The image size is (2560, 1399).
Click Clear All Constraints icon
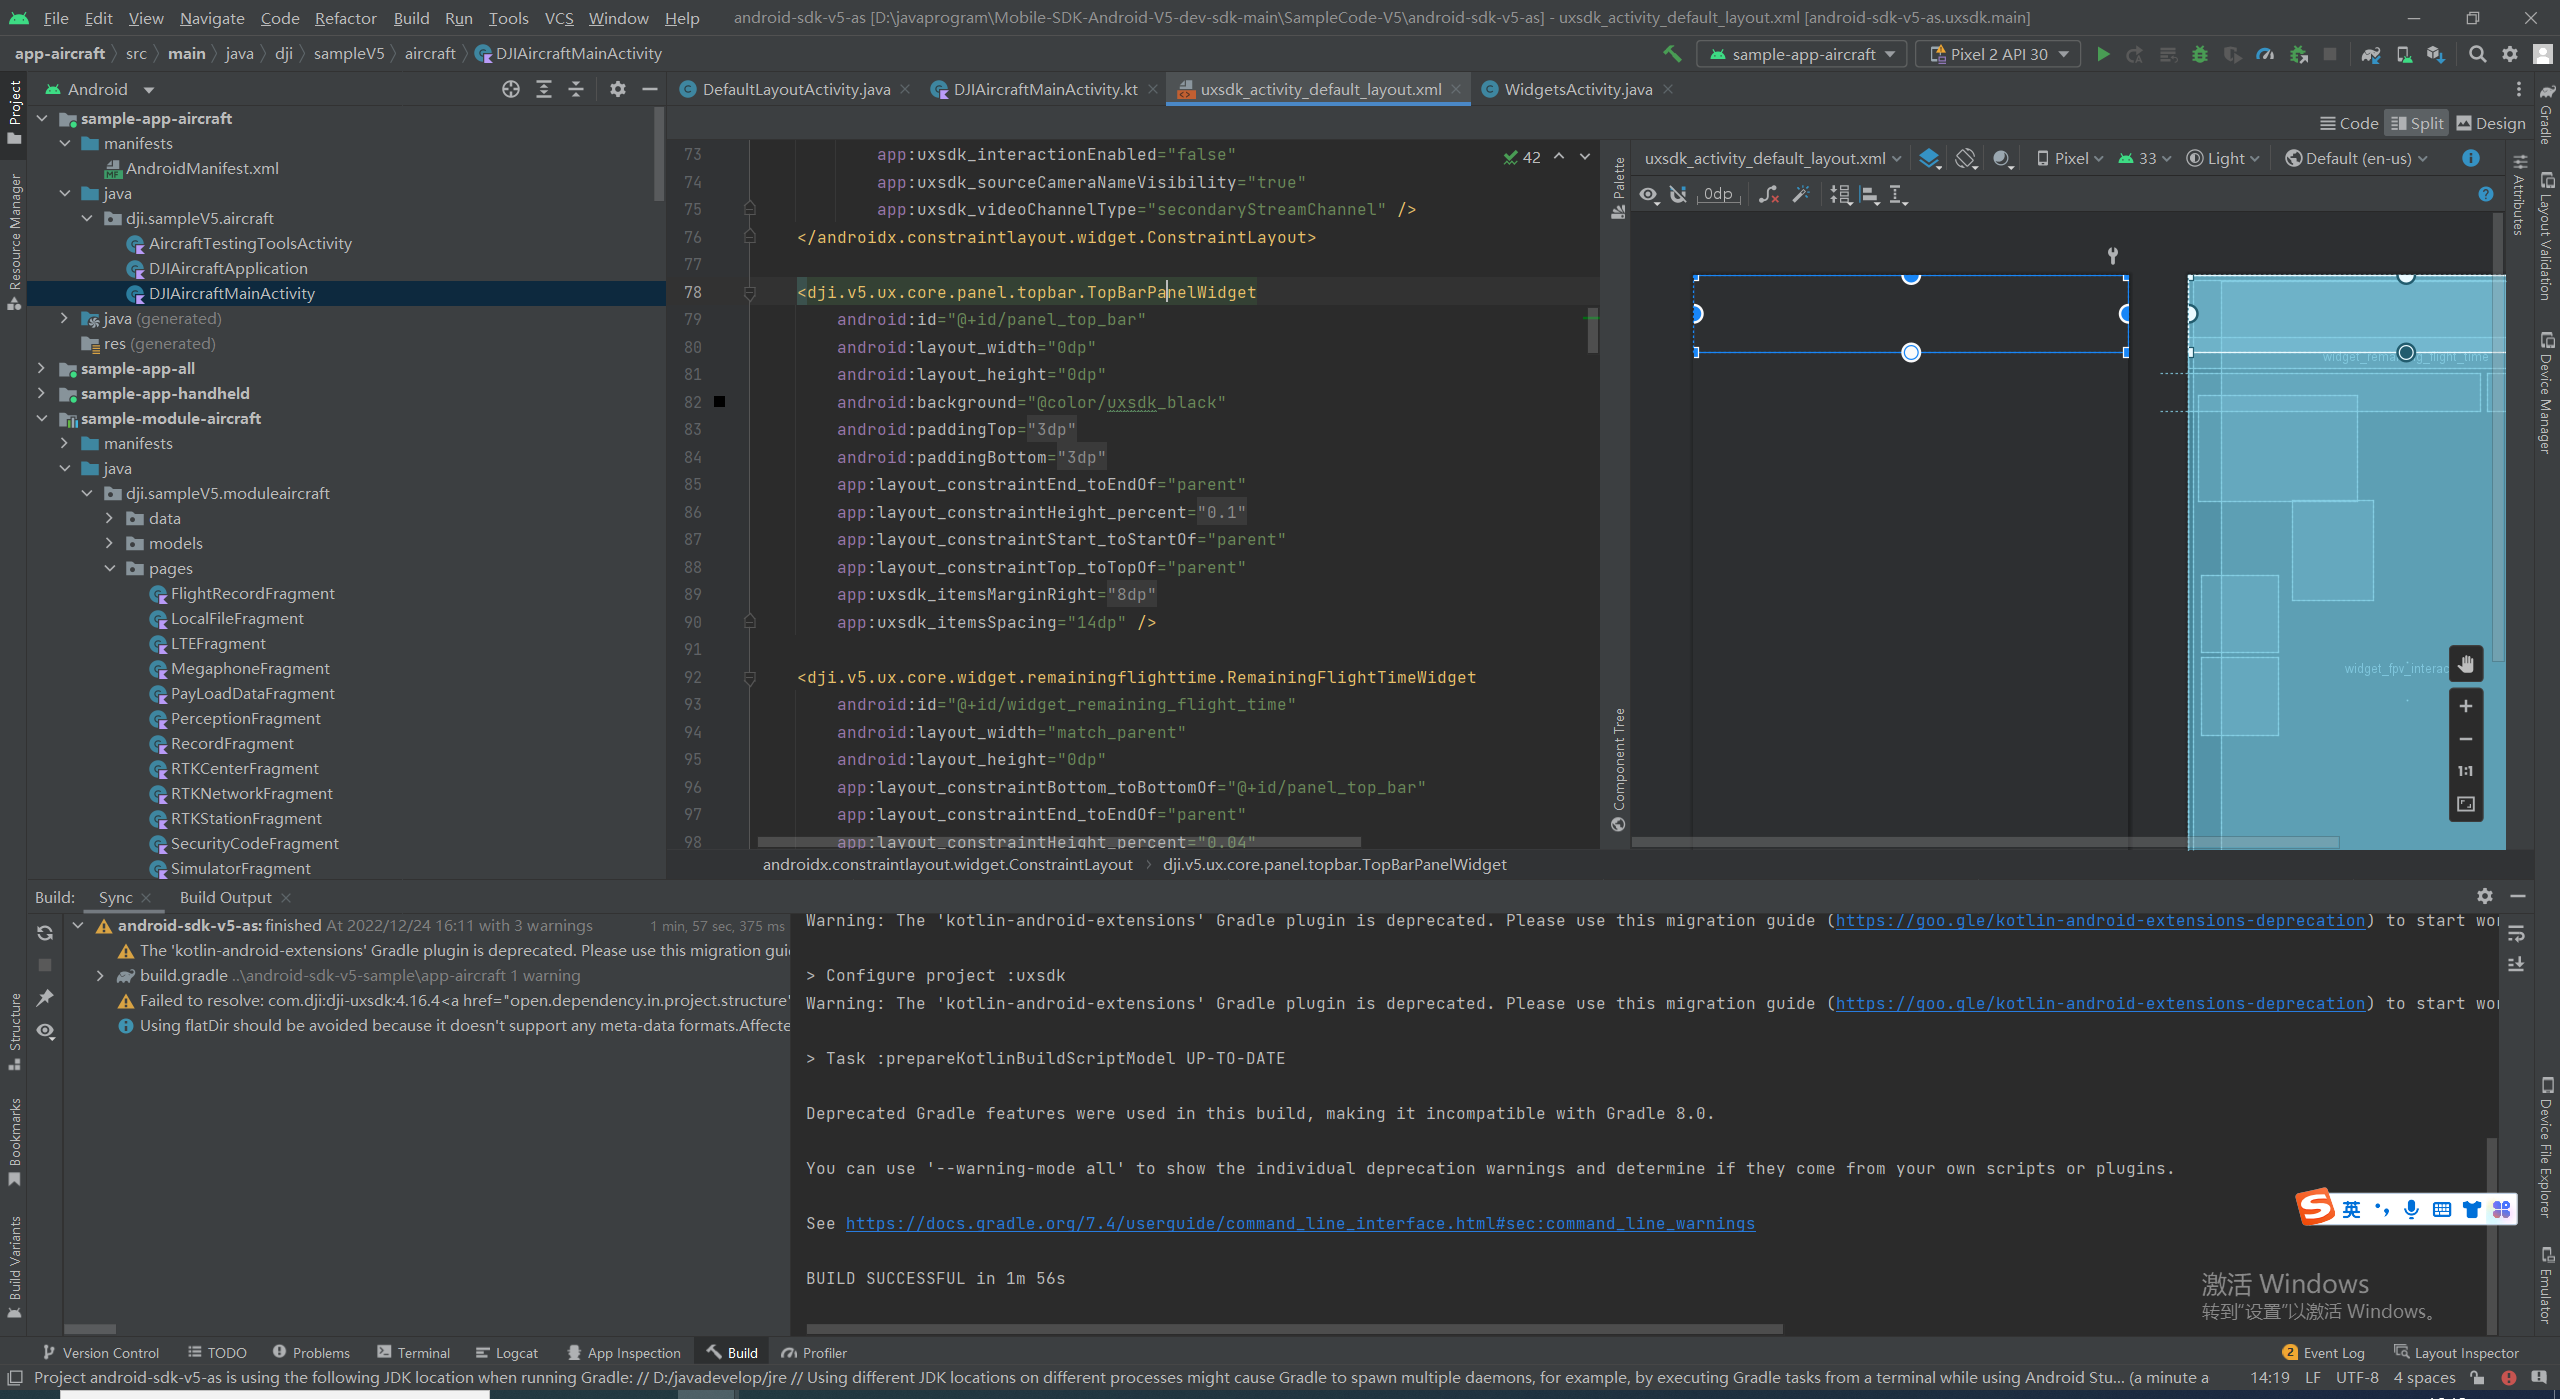tap(1768, 195)
